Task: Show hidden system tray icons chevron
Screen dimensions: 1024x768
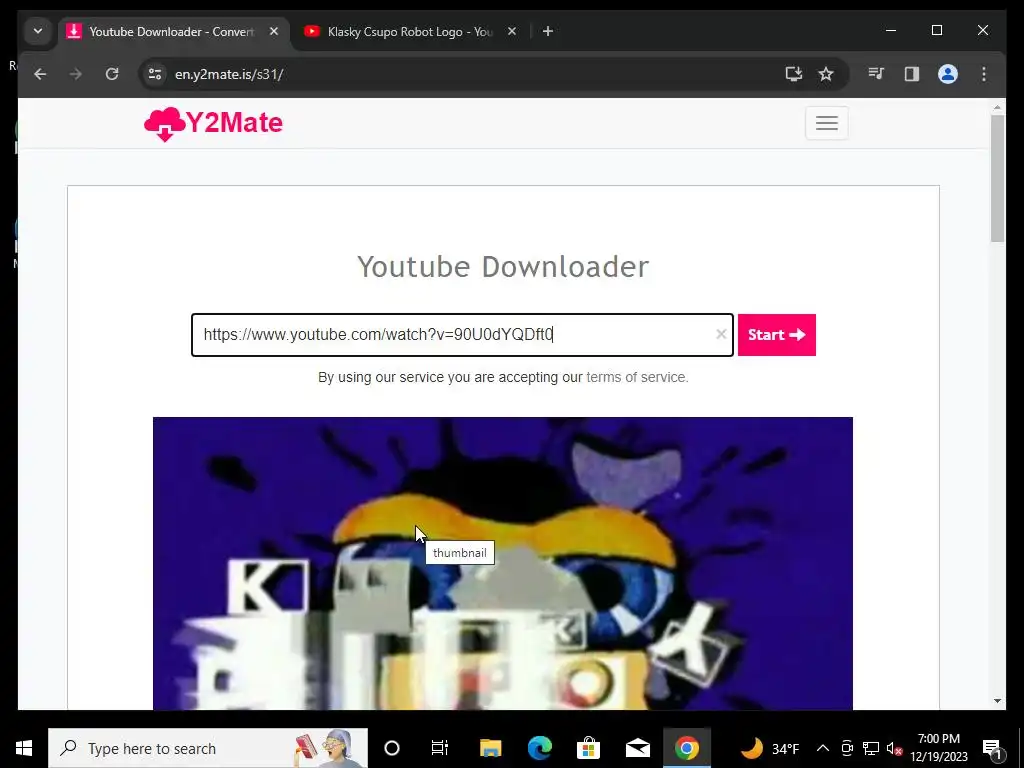Action: point(823,748)
